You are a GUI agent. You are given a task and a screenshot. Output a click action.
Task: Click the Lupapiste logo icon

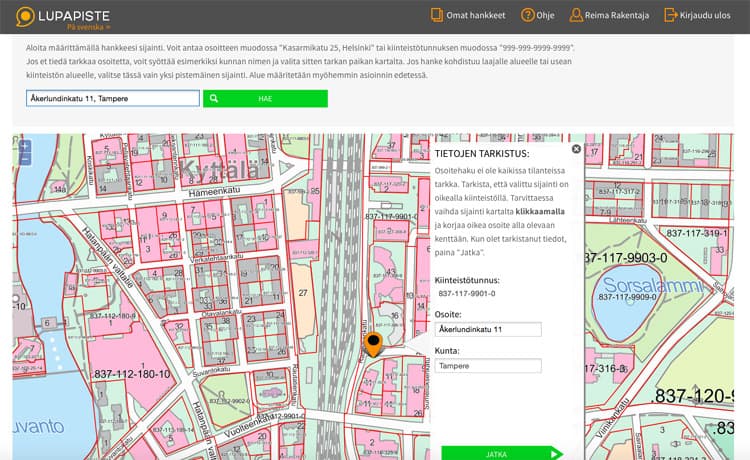click(23, 15)
